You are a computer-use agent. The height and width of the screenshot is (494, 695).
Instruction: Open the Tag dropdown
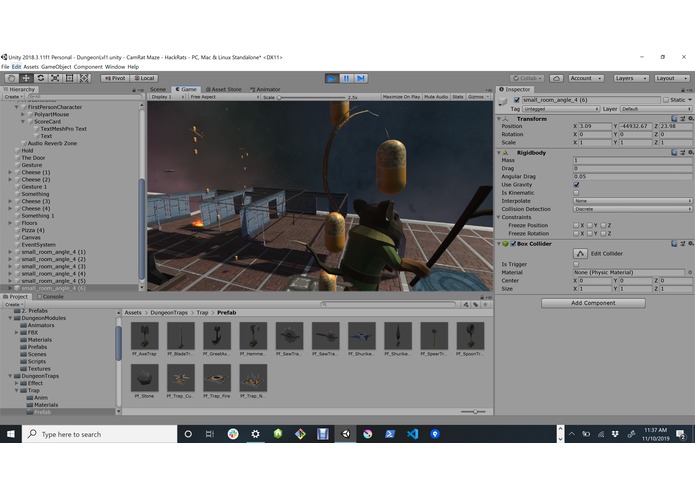(x=561, y=109)
